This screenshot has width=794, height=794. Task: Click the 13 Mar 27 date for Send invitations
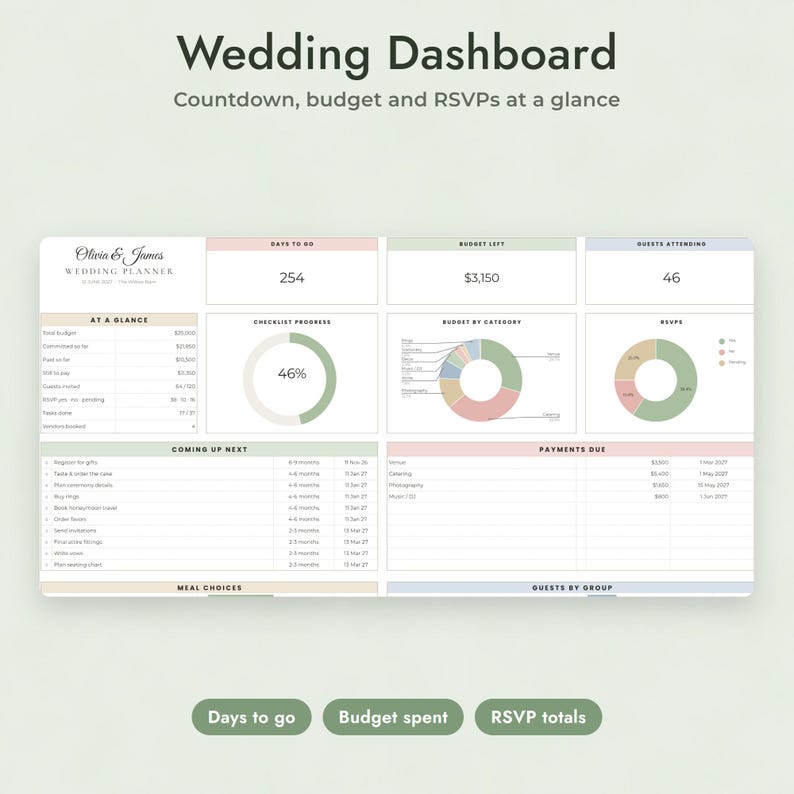pyautogui.click(x=356, y=531)
